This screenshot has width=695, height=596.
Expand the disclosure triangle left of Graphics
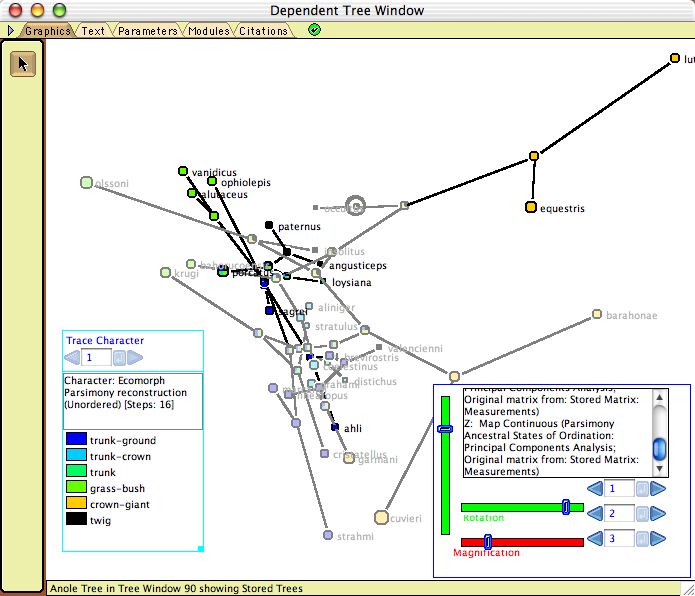[11, 31]
